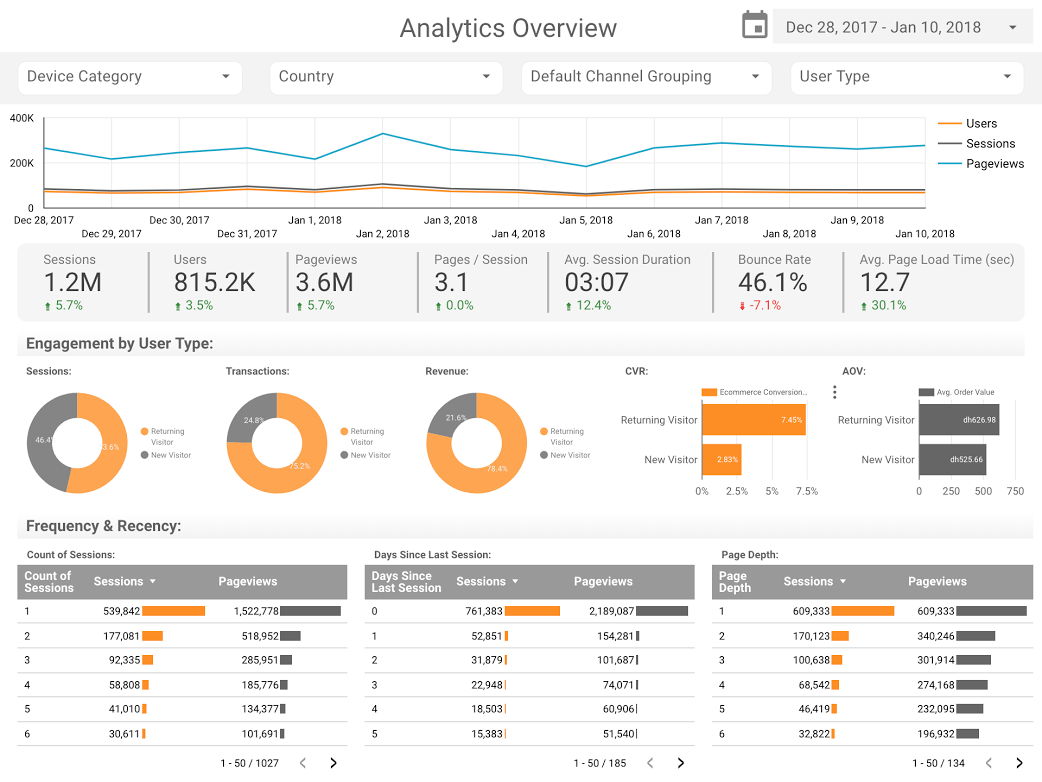This screenshot has width=1042, height=782.
Task: Expand the Default Channel Grouping filter
Action: tap(645, 77)
